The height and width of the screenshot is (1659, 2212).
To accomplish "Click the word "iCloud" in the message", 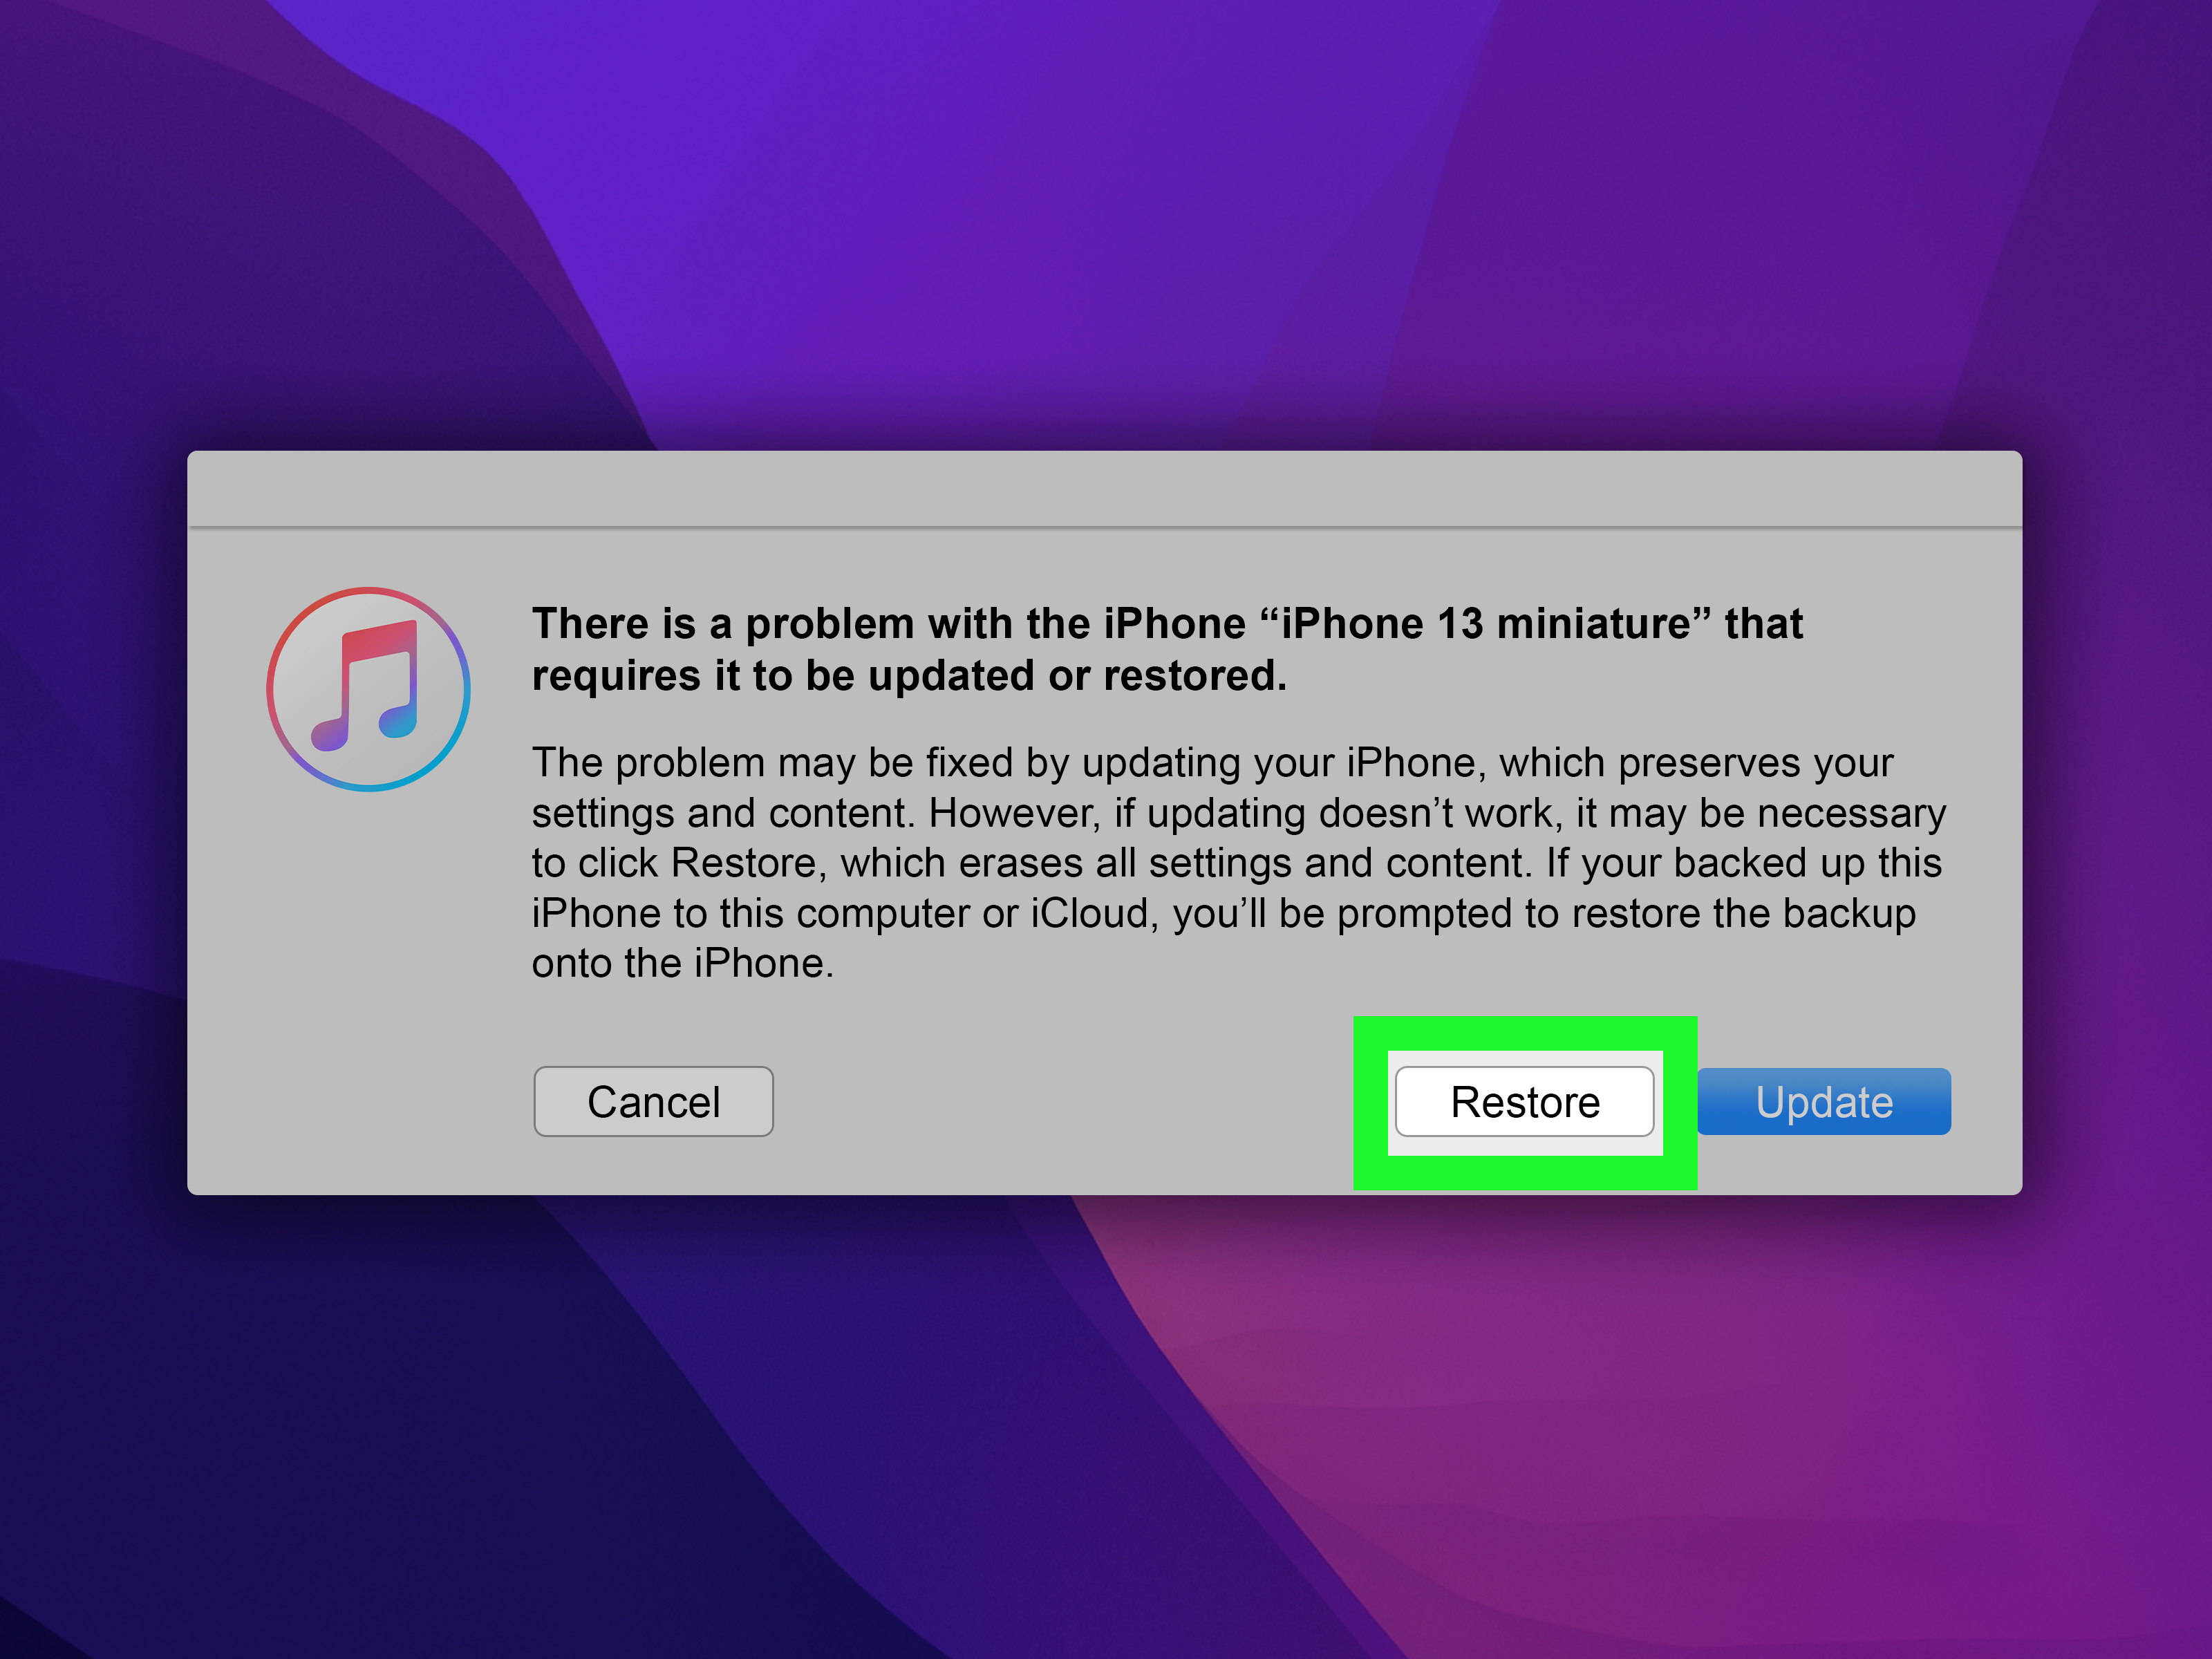I will [x=1089, y=913].
